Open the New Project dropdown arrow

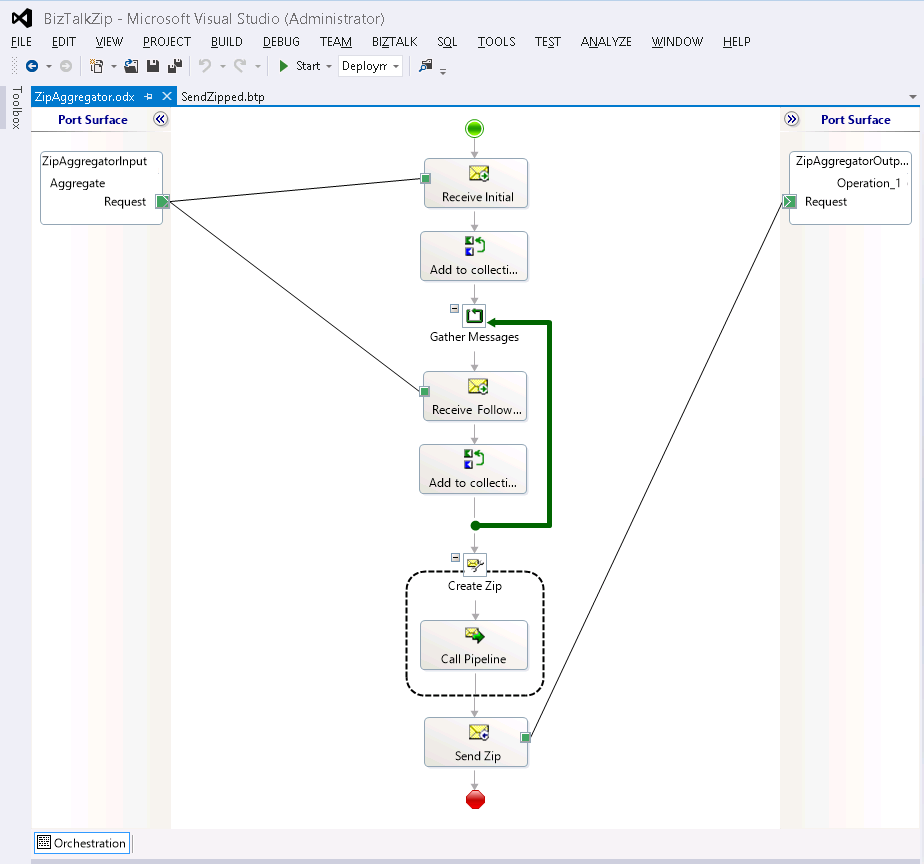pyautogui.click(x=113, y=67)
